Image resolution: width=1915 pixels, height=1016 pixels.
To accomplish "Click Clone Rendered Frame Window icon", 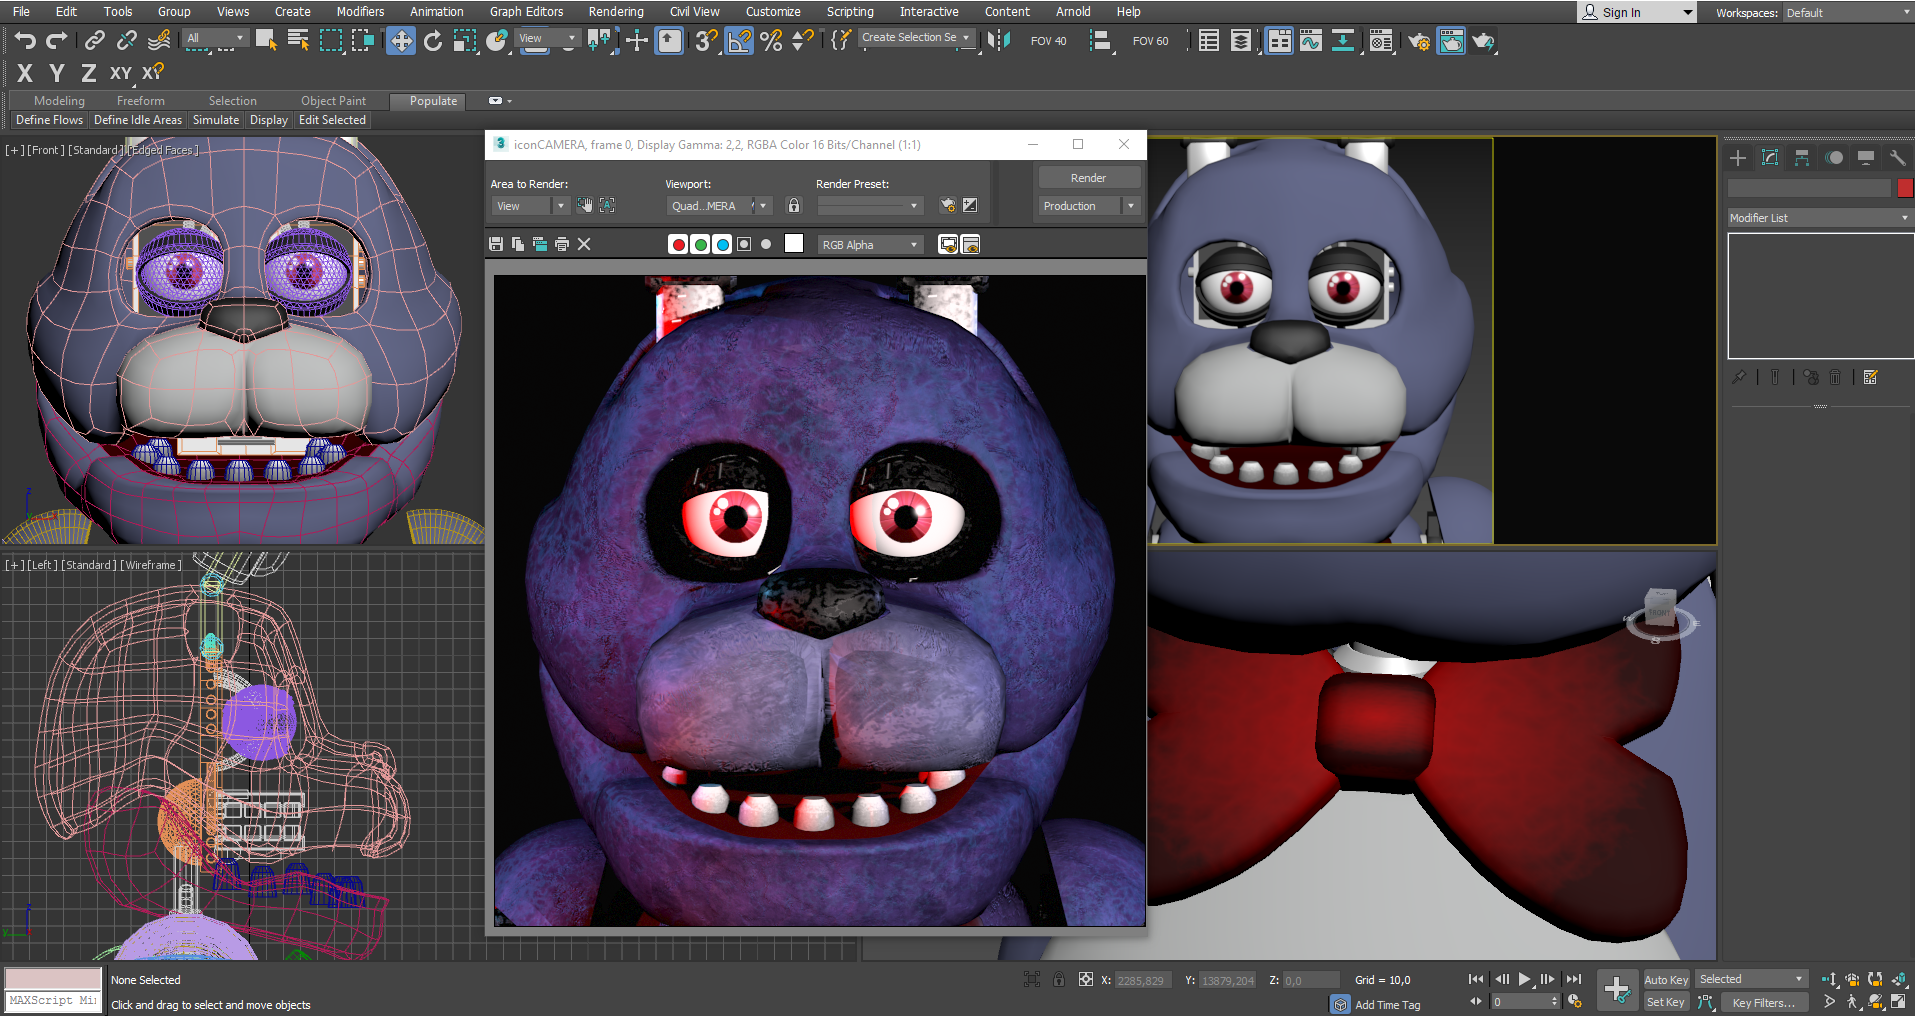I will coord(540,244).
